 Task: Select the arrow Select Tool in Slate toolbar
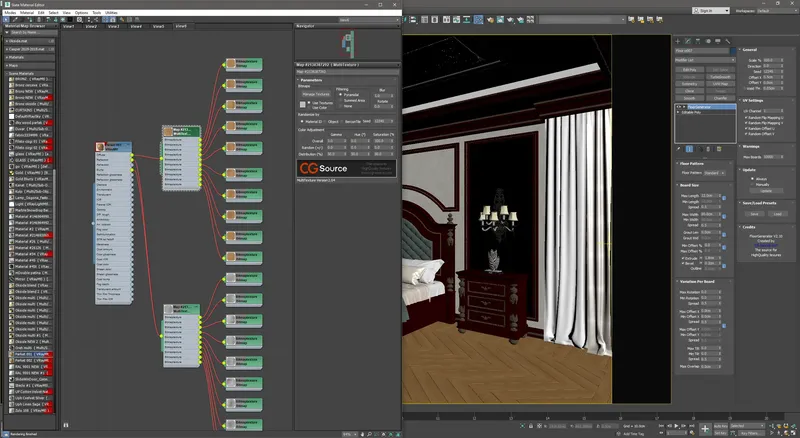click(7, 20)
